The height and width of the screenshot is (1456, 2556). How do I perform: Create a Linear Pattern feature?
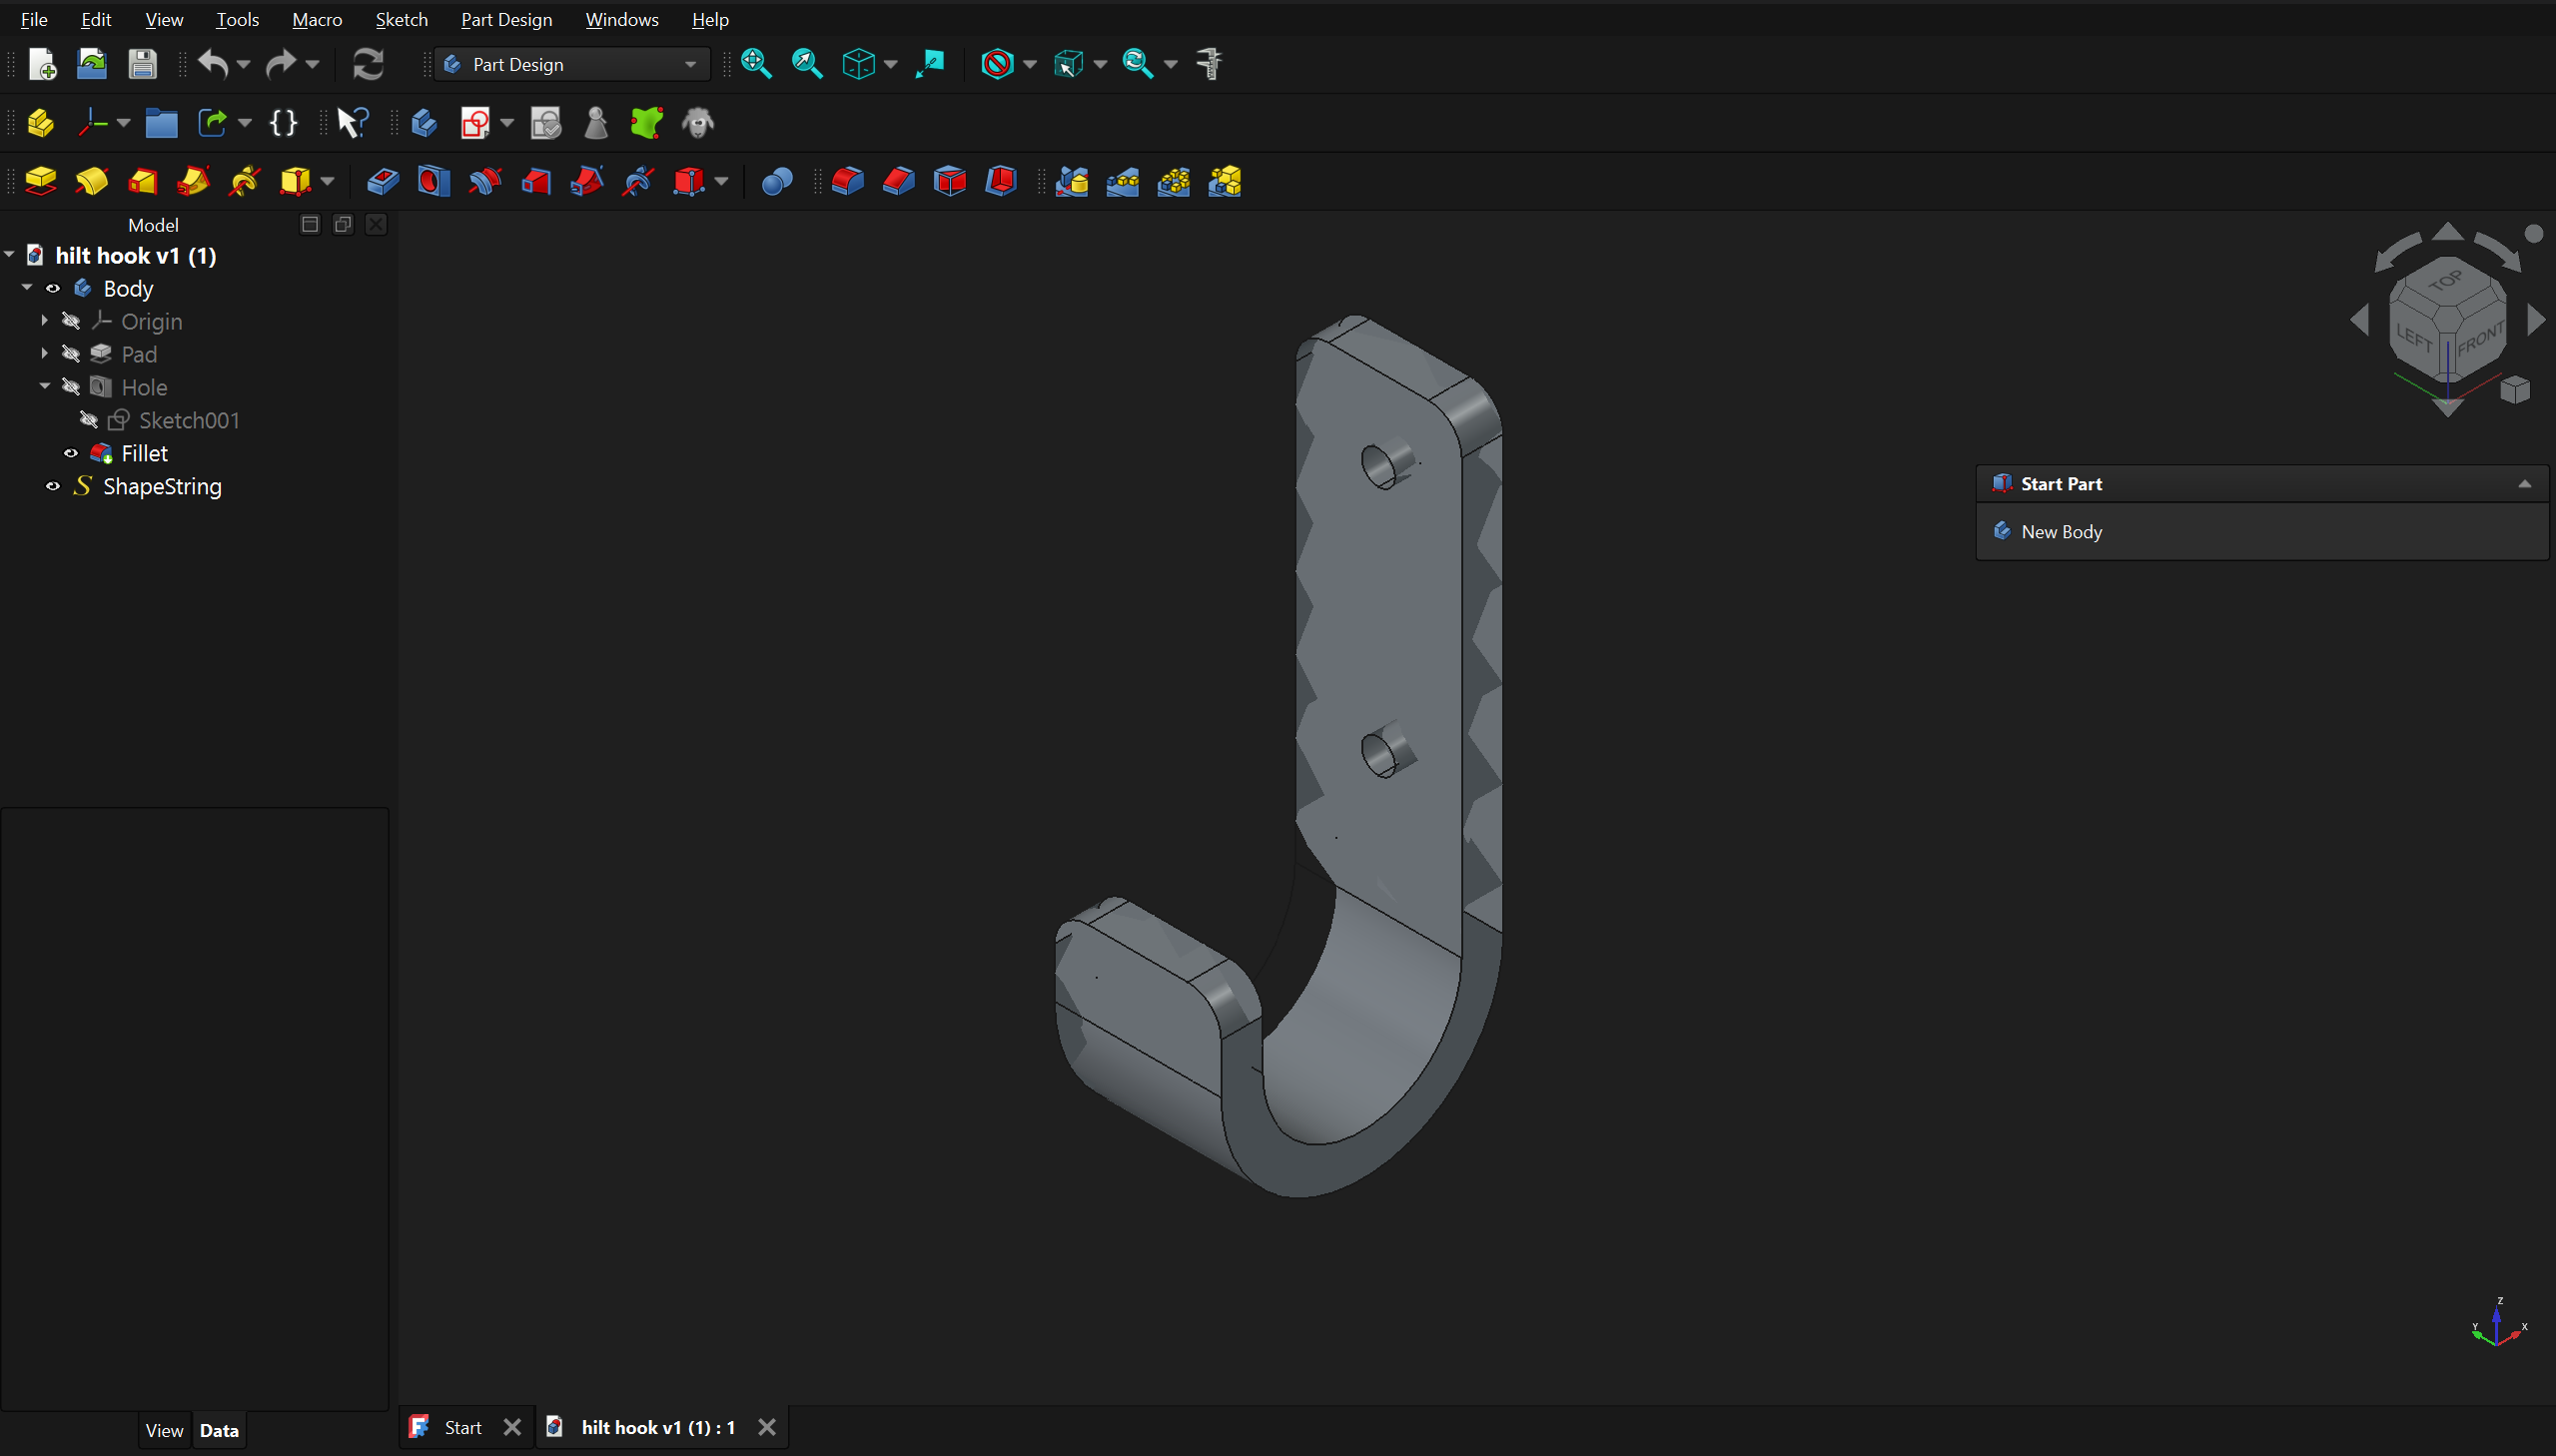pos(1123,181)
